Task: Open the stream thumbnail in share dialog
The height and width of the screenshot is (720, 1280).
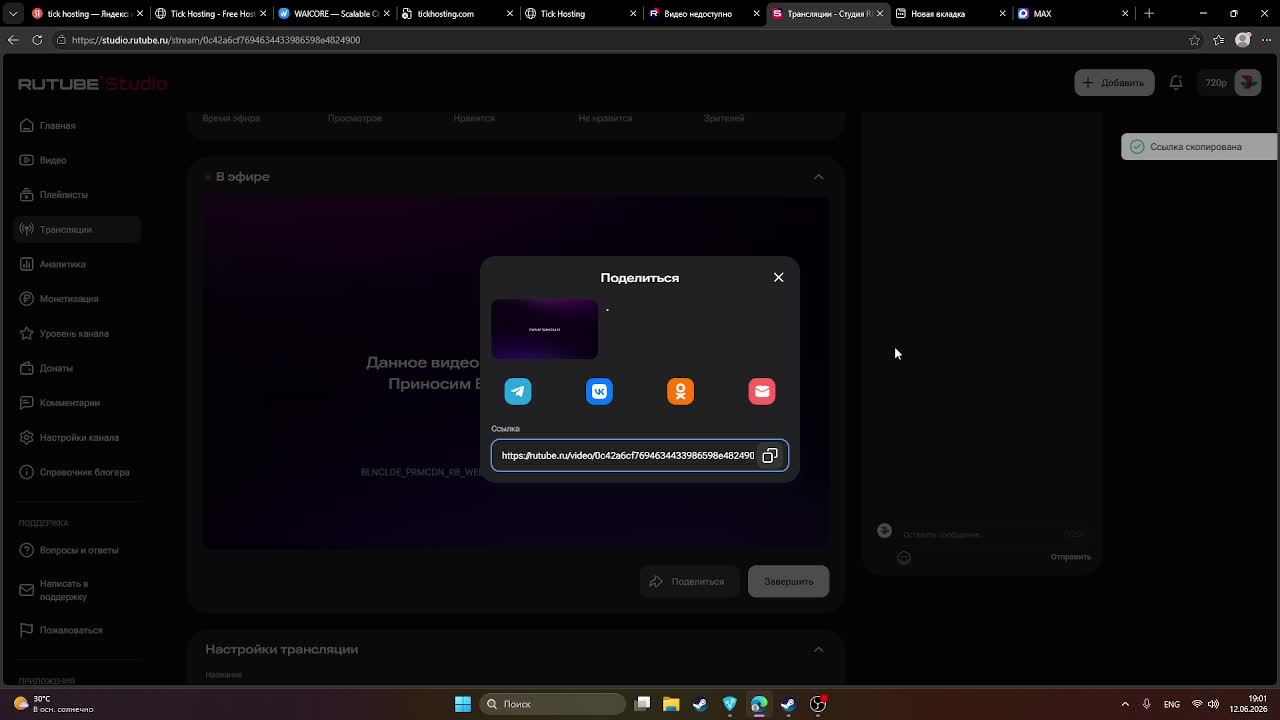Action: coord(545,329)
